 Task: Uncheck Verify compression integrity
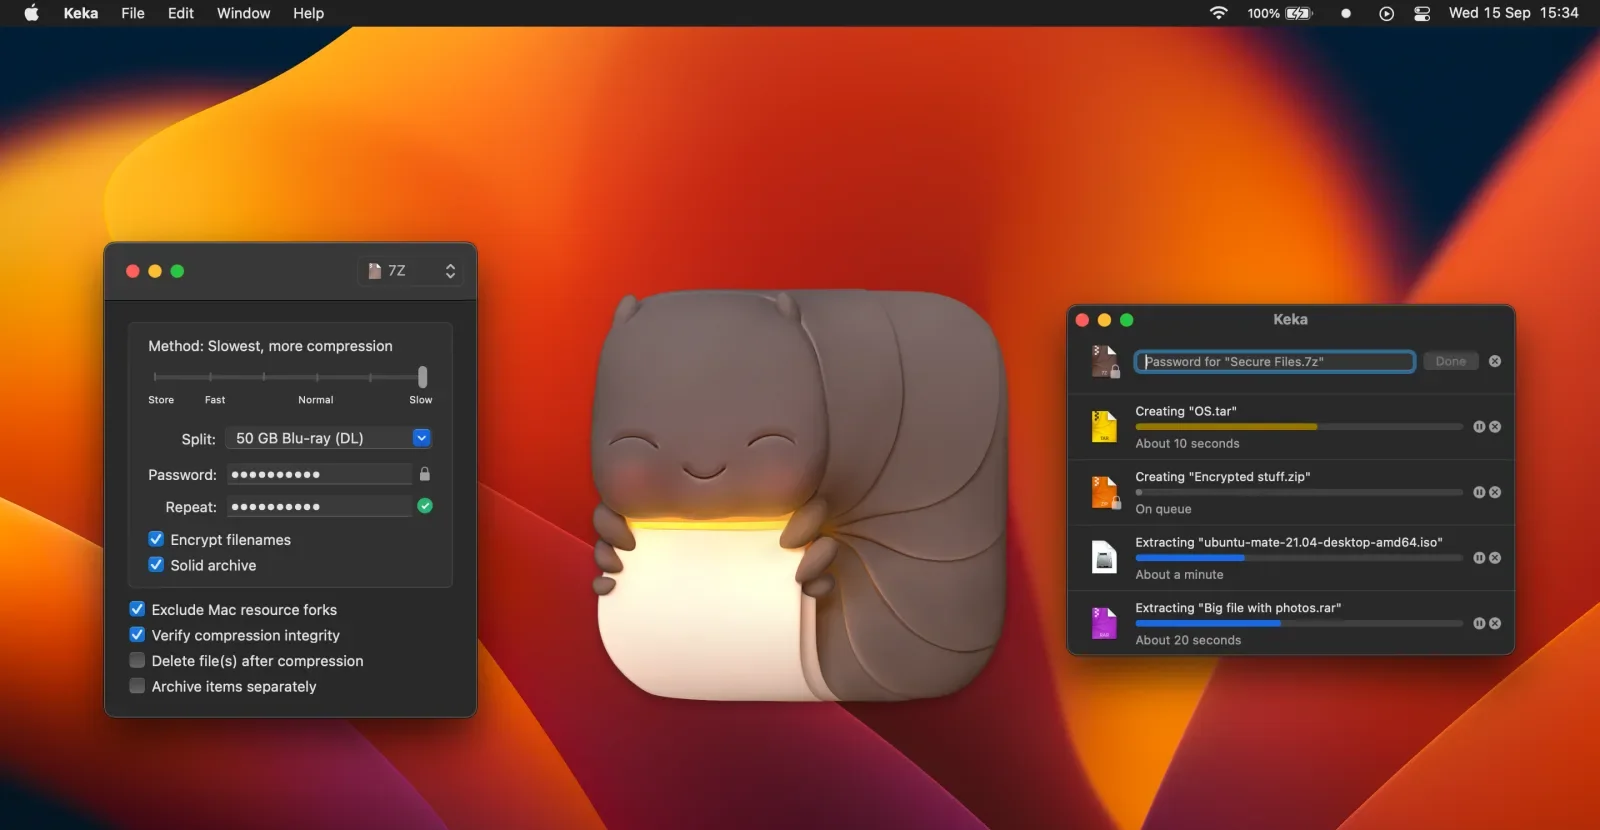pos(137,635)
